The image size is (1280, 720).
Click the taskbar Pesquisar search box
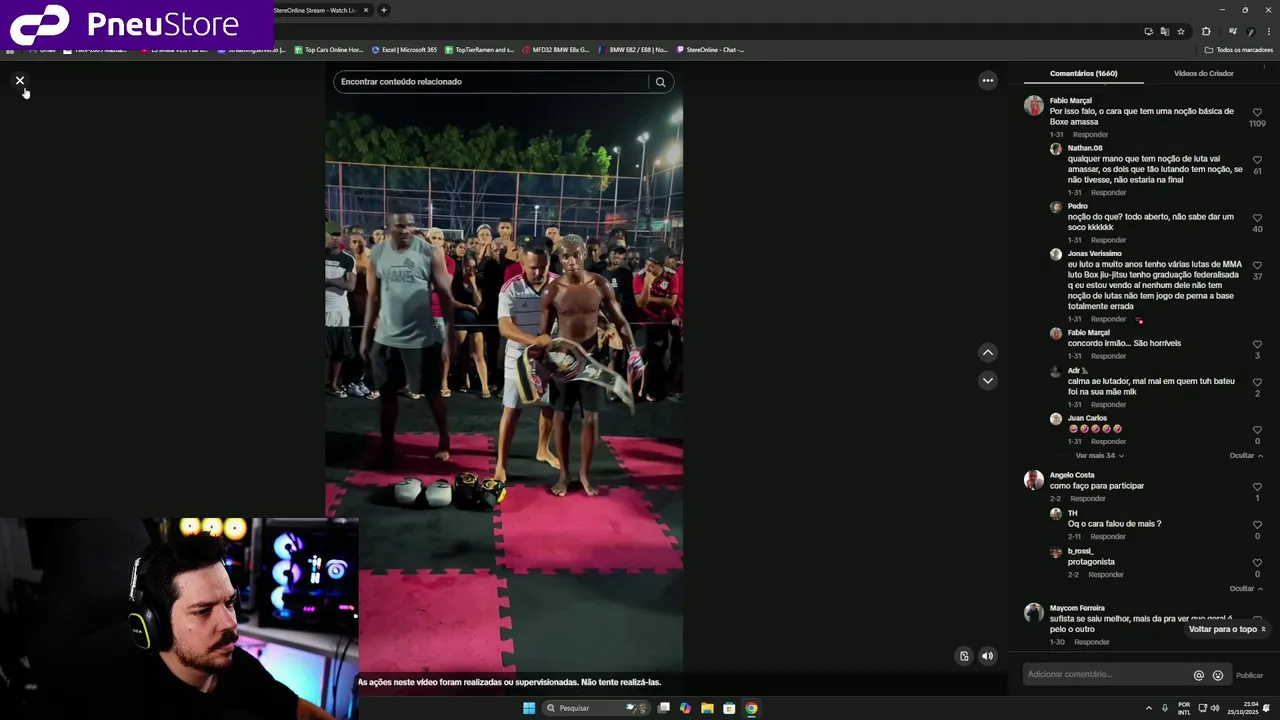[596, 708]
